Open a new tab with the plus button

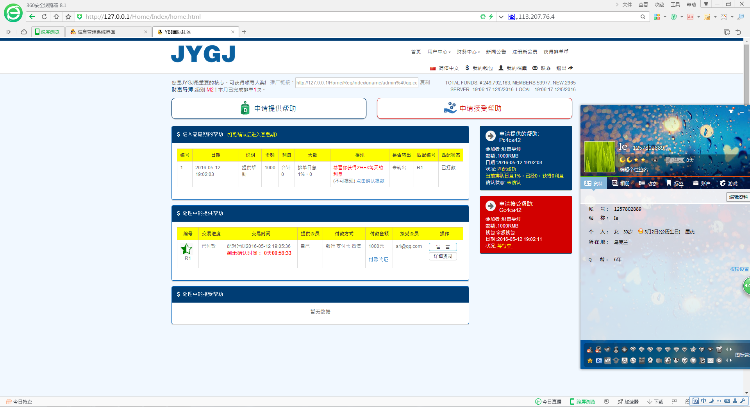click(244, 32)
